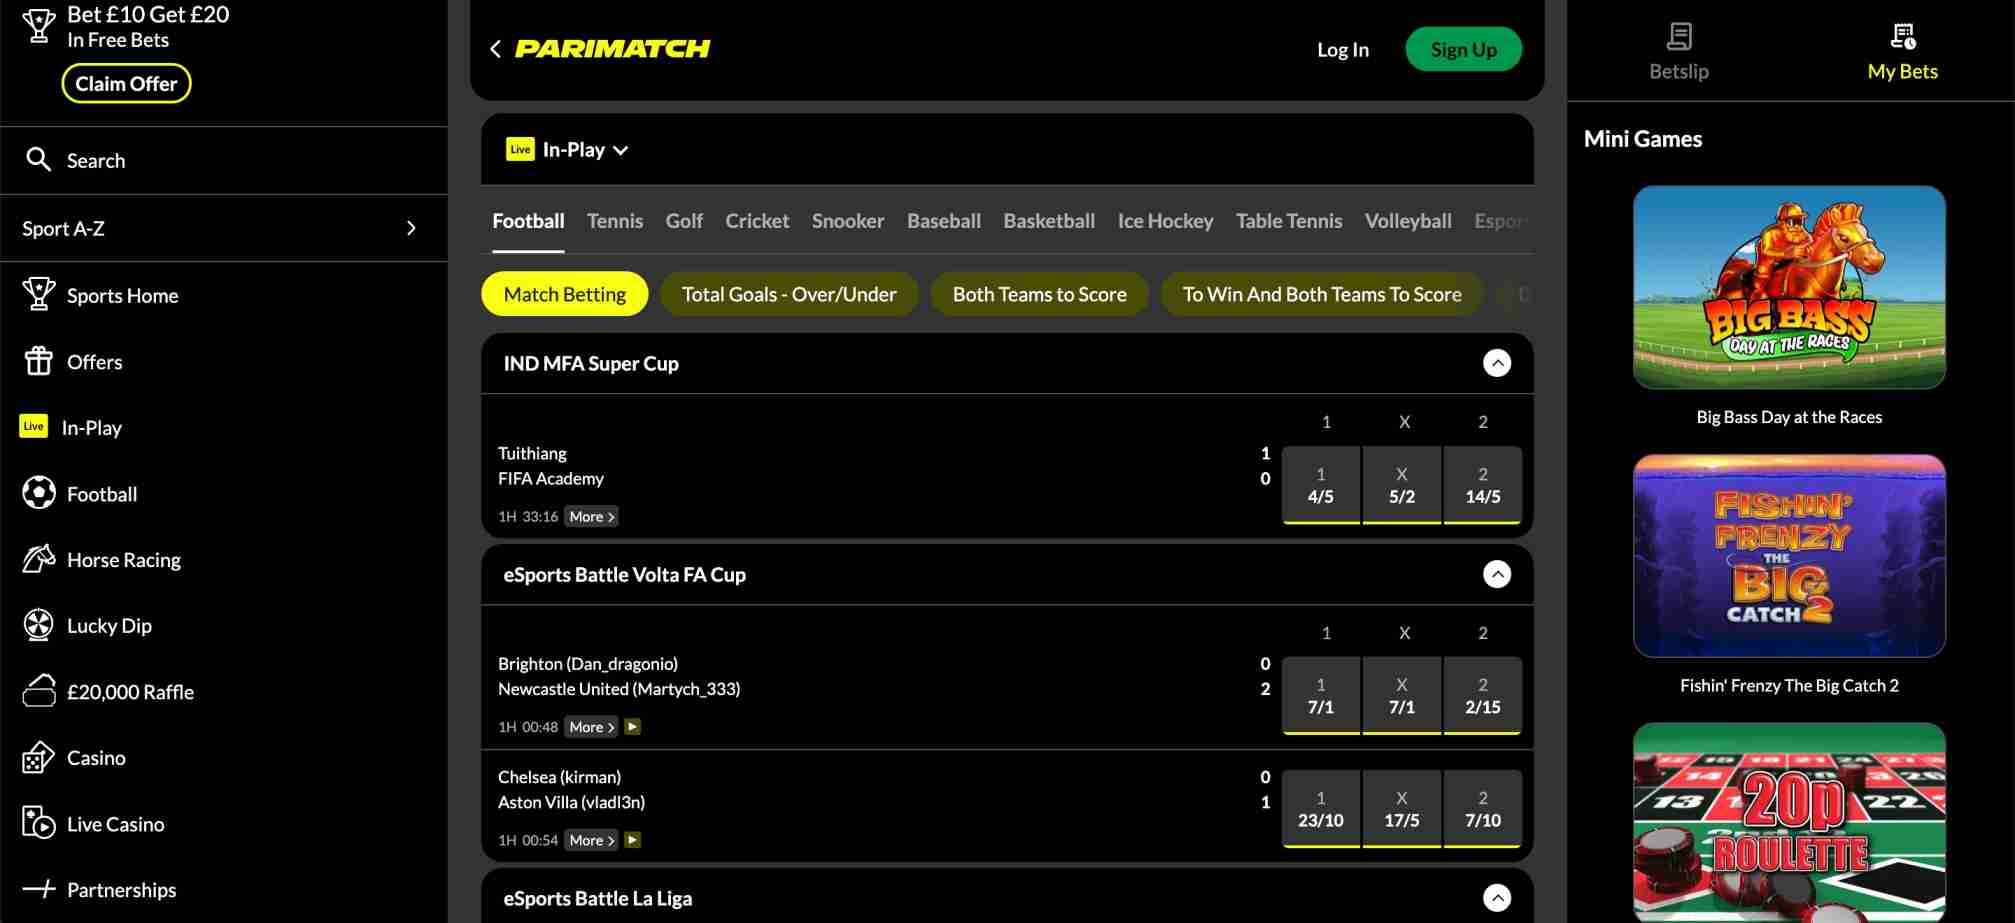Click the Live badge in In-Play header
The image size is (2015, 923).
tap(520, 149)
